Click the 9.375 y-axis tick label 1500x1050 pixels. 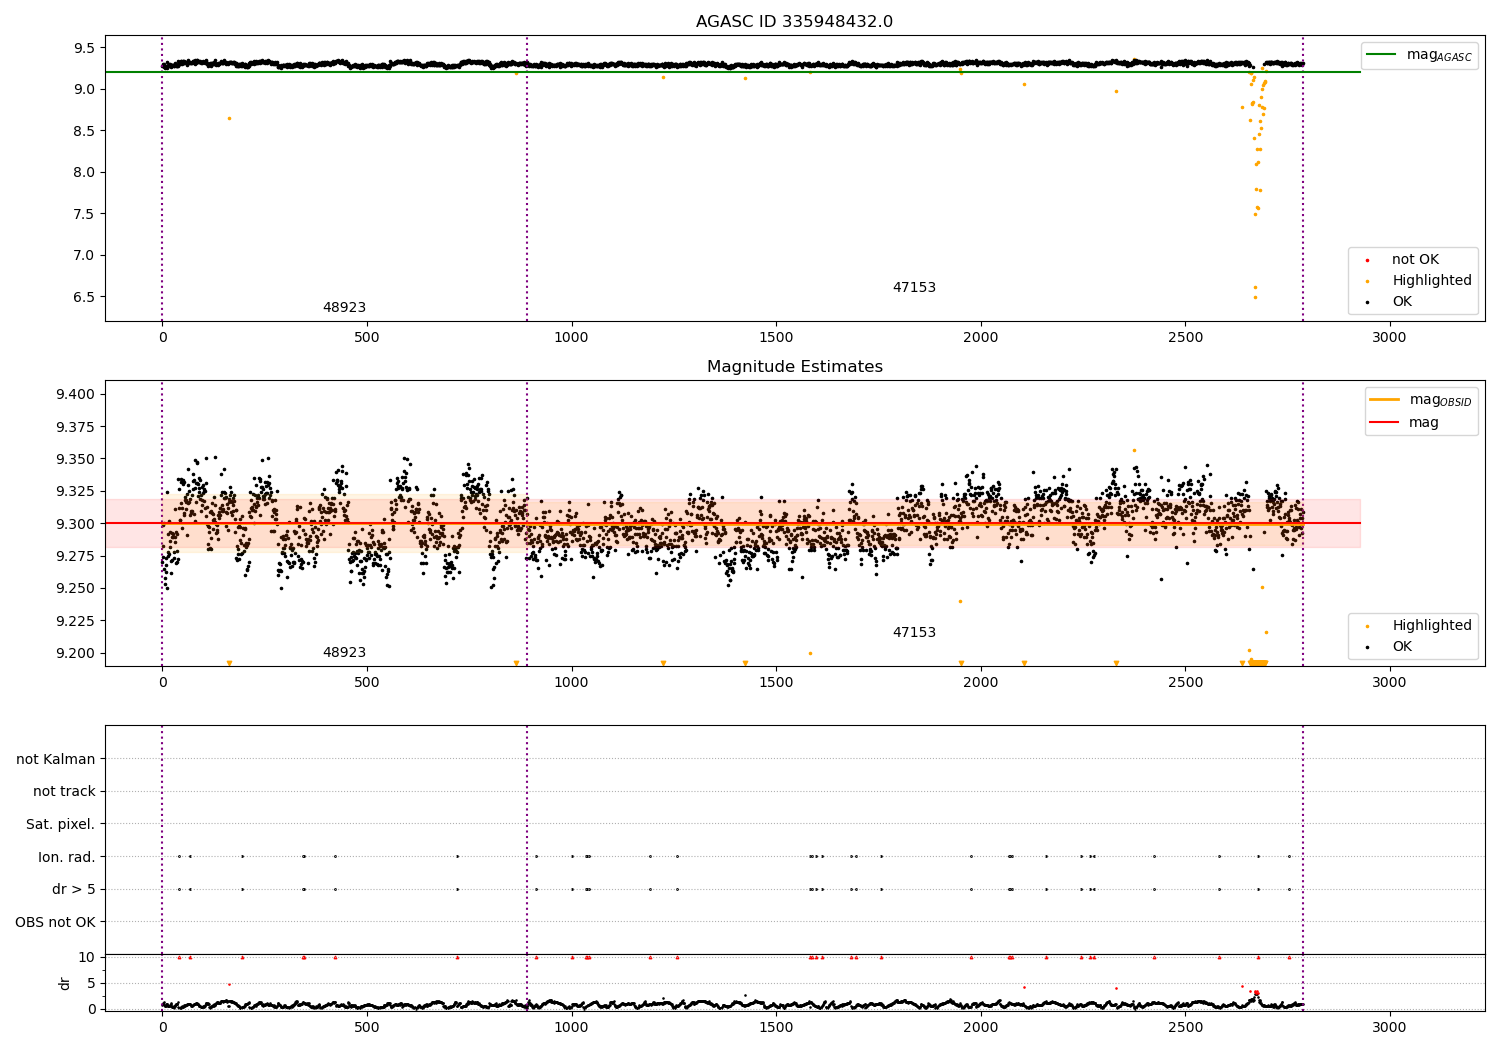point(75,427)
